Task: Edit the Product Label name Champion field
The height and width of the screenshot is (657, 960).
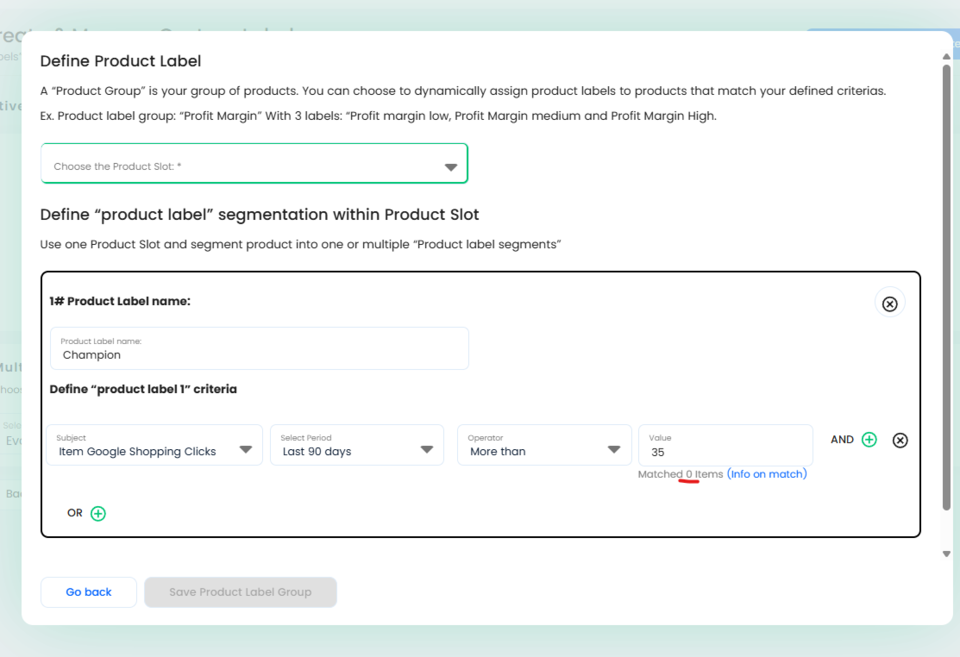Action: pyautogui.click(x=260, y=348)
